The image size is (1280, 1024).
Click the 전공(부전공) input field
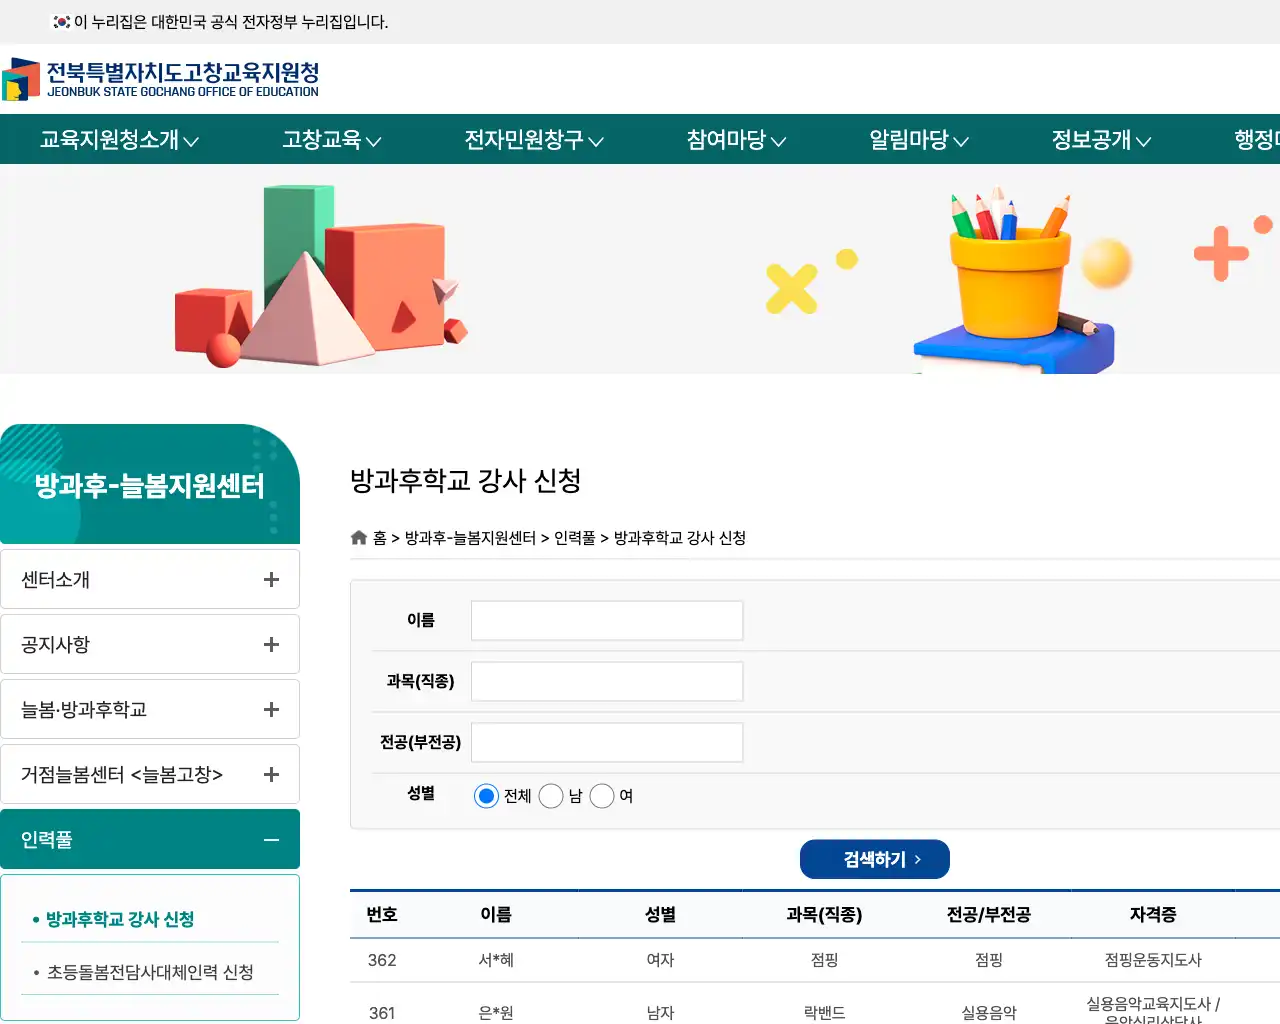tap(606, 742)
